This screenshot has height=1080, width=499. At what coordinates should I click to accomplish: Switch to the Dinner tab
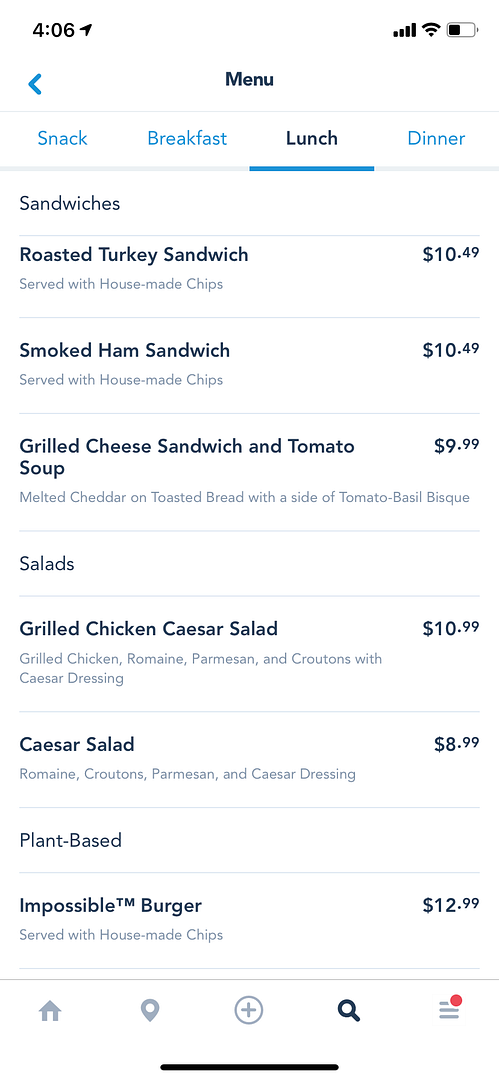click(436, 138)
